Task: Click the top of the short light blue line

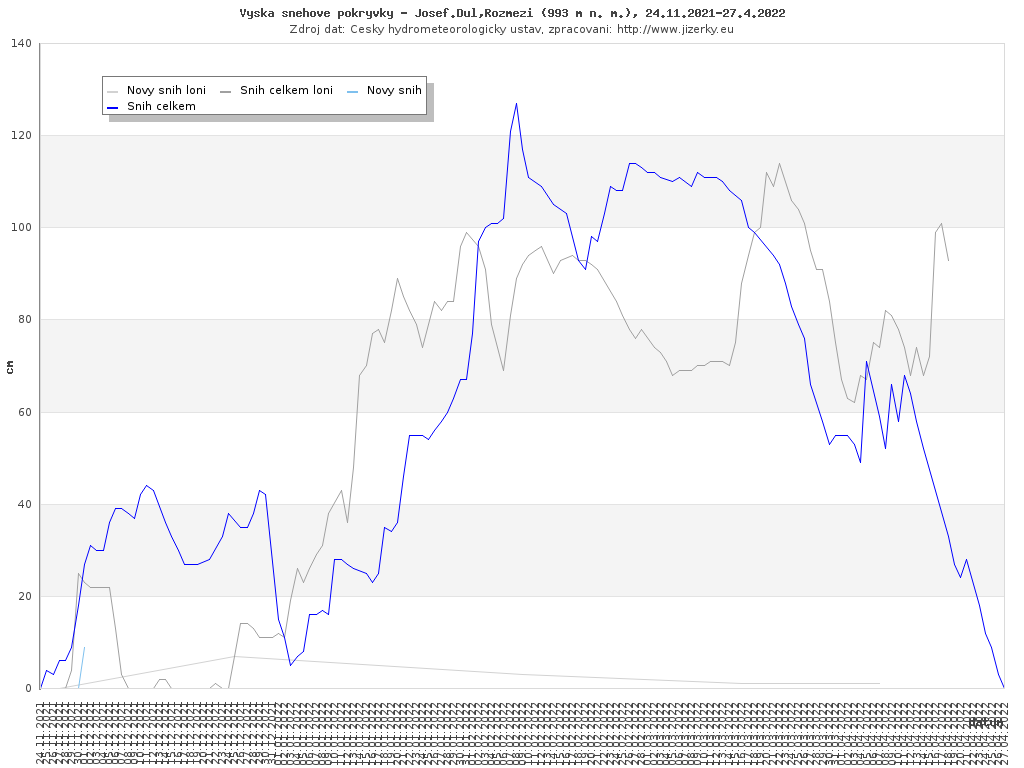Action: point(84,647)
